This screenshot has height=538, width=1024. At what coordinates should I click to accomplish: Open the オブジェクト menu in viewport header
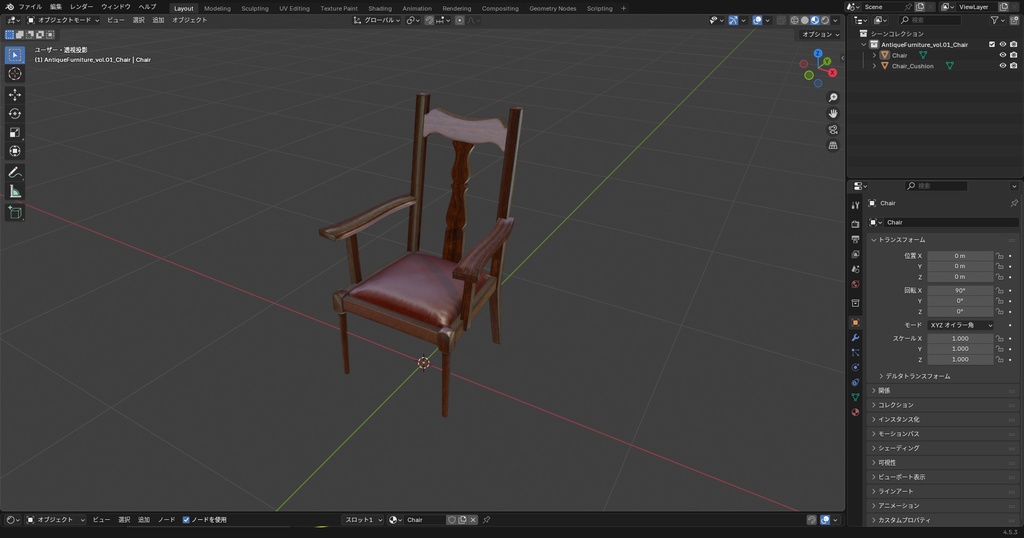pyautogui.click(x=189, y=20)
